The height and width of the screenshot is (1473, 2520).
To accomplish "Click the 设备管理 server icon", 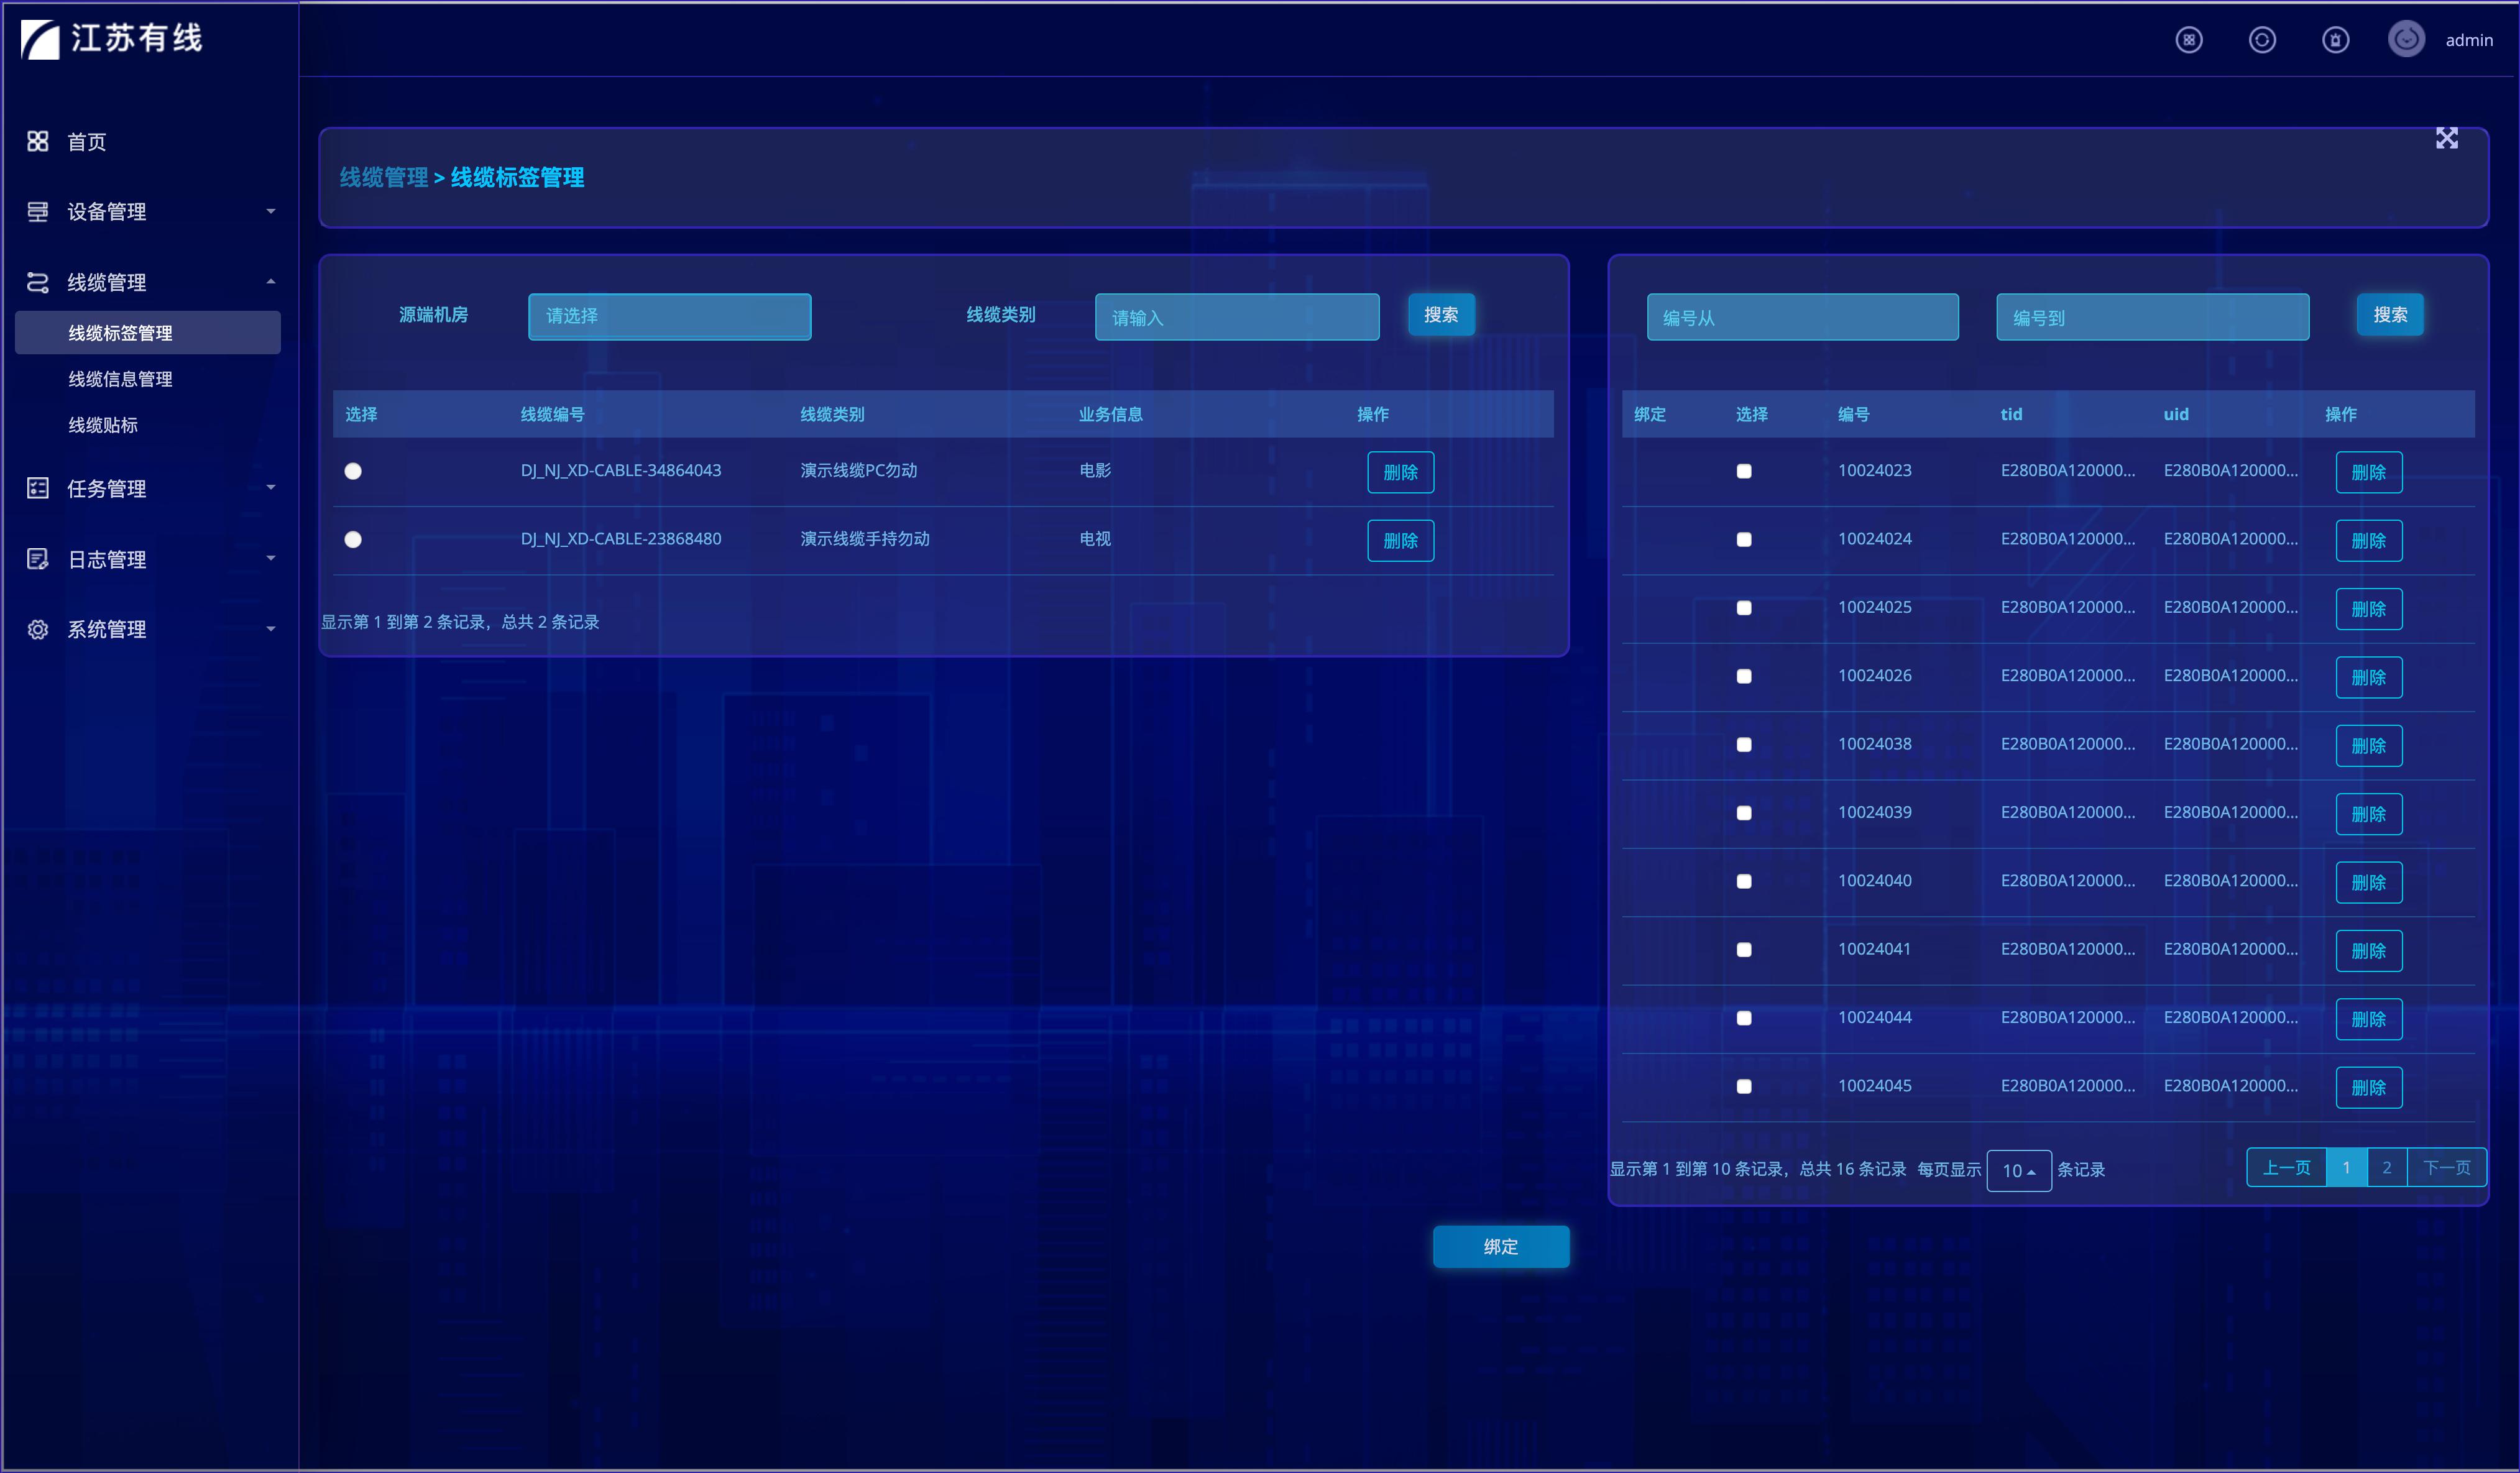I will click(x=37, y=211).
